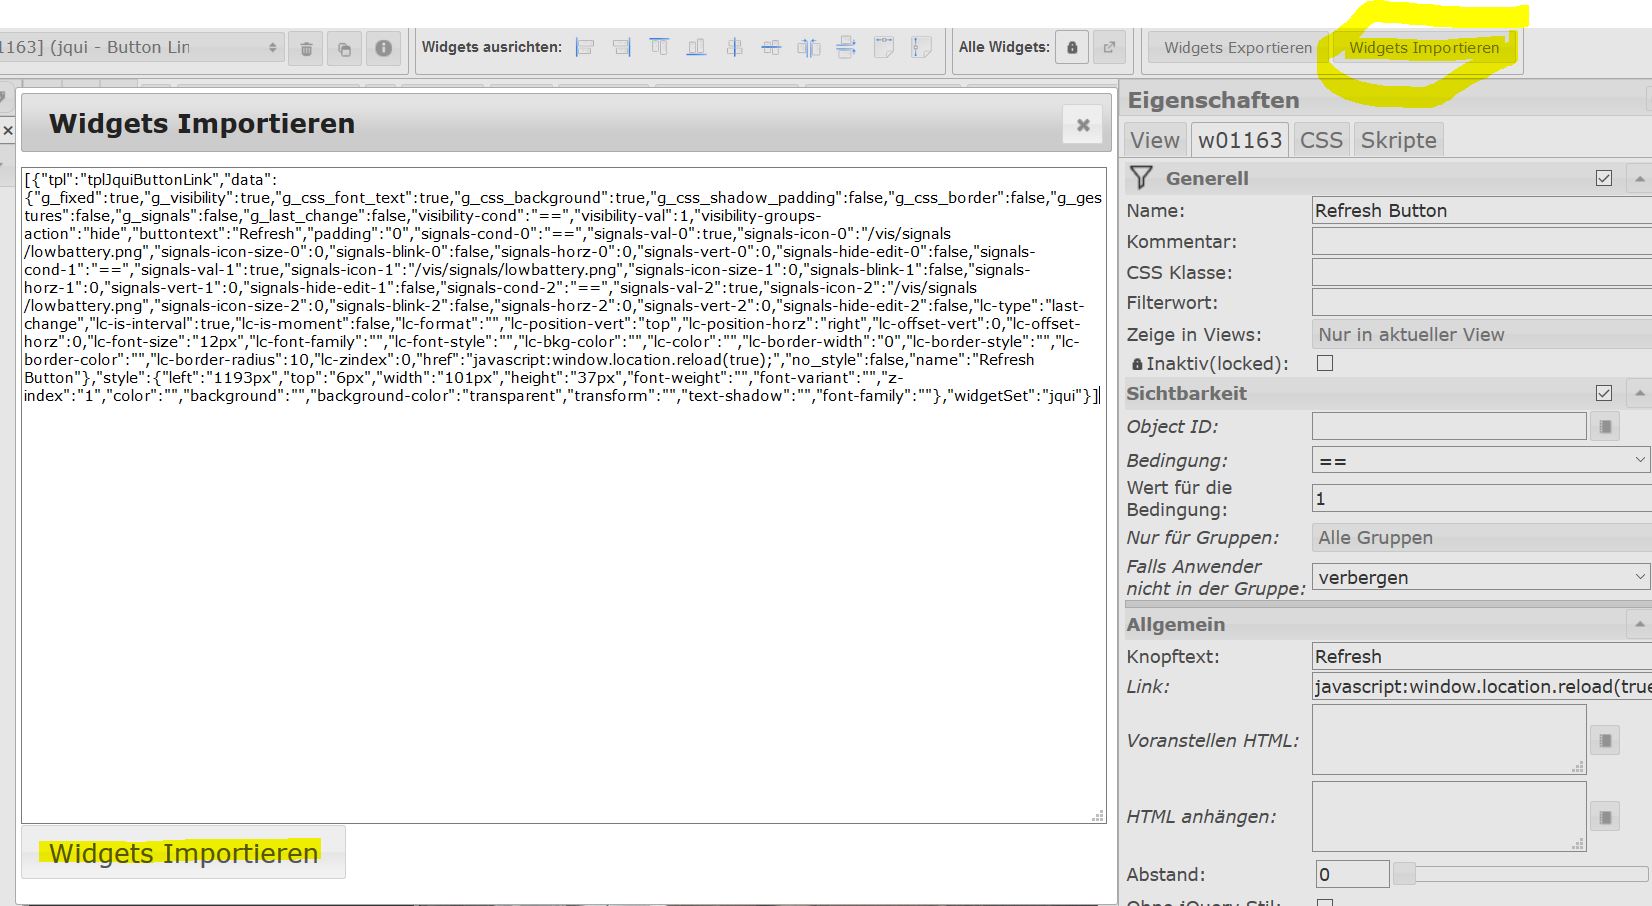Click the filter funnel icon beside Generell
The image size is (1652, 906).
[1140, 178]
